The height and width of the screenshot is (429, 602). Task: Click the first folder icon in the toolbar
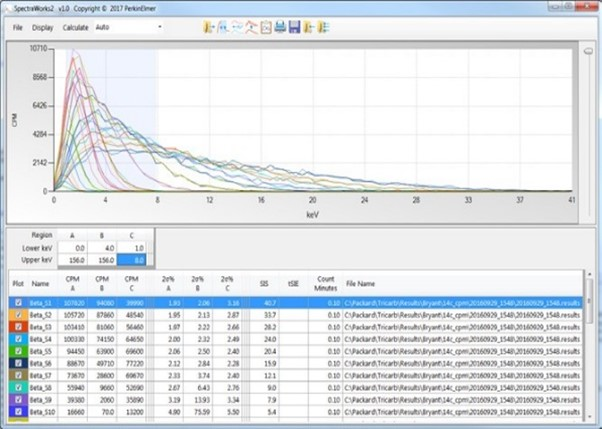208,27
